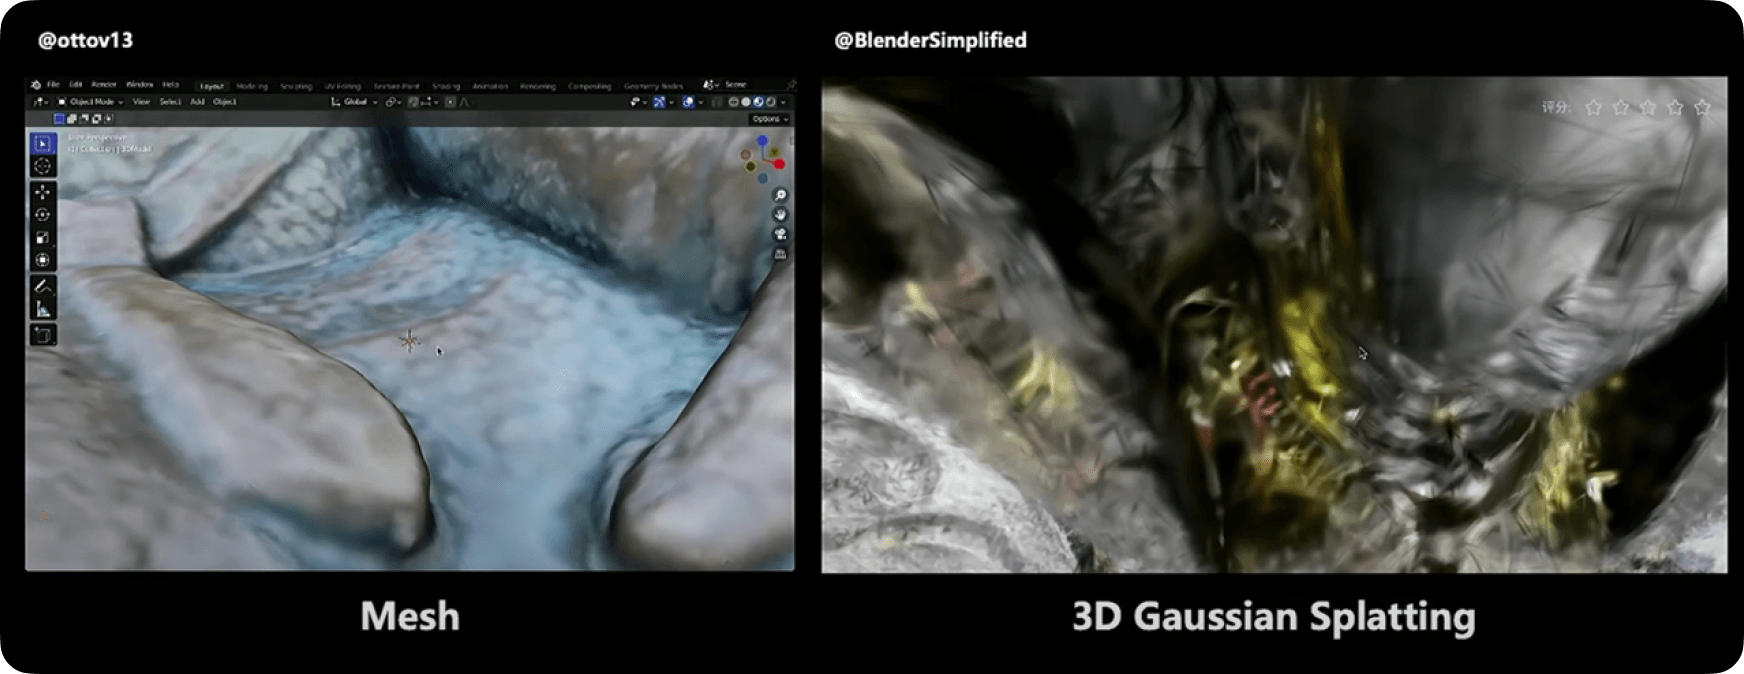The width and height of the screenshot is (1744, 674).
Task: Open the File menu
Action: coord(53,85)
